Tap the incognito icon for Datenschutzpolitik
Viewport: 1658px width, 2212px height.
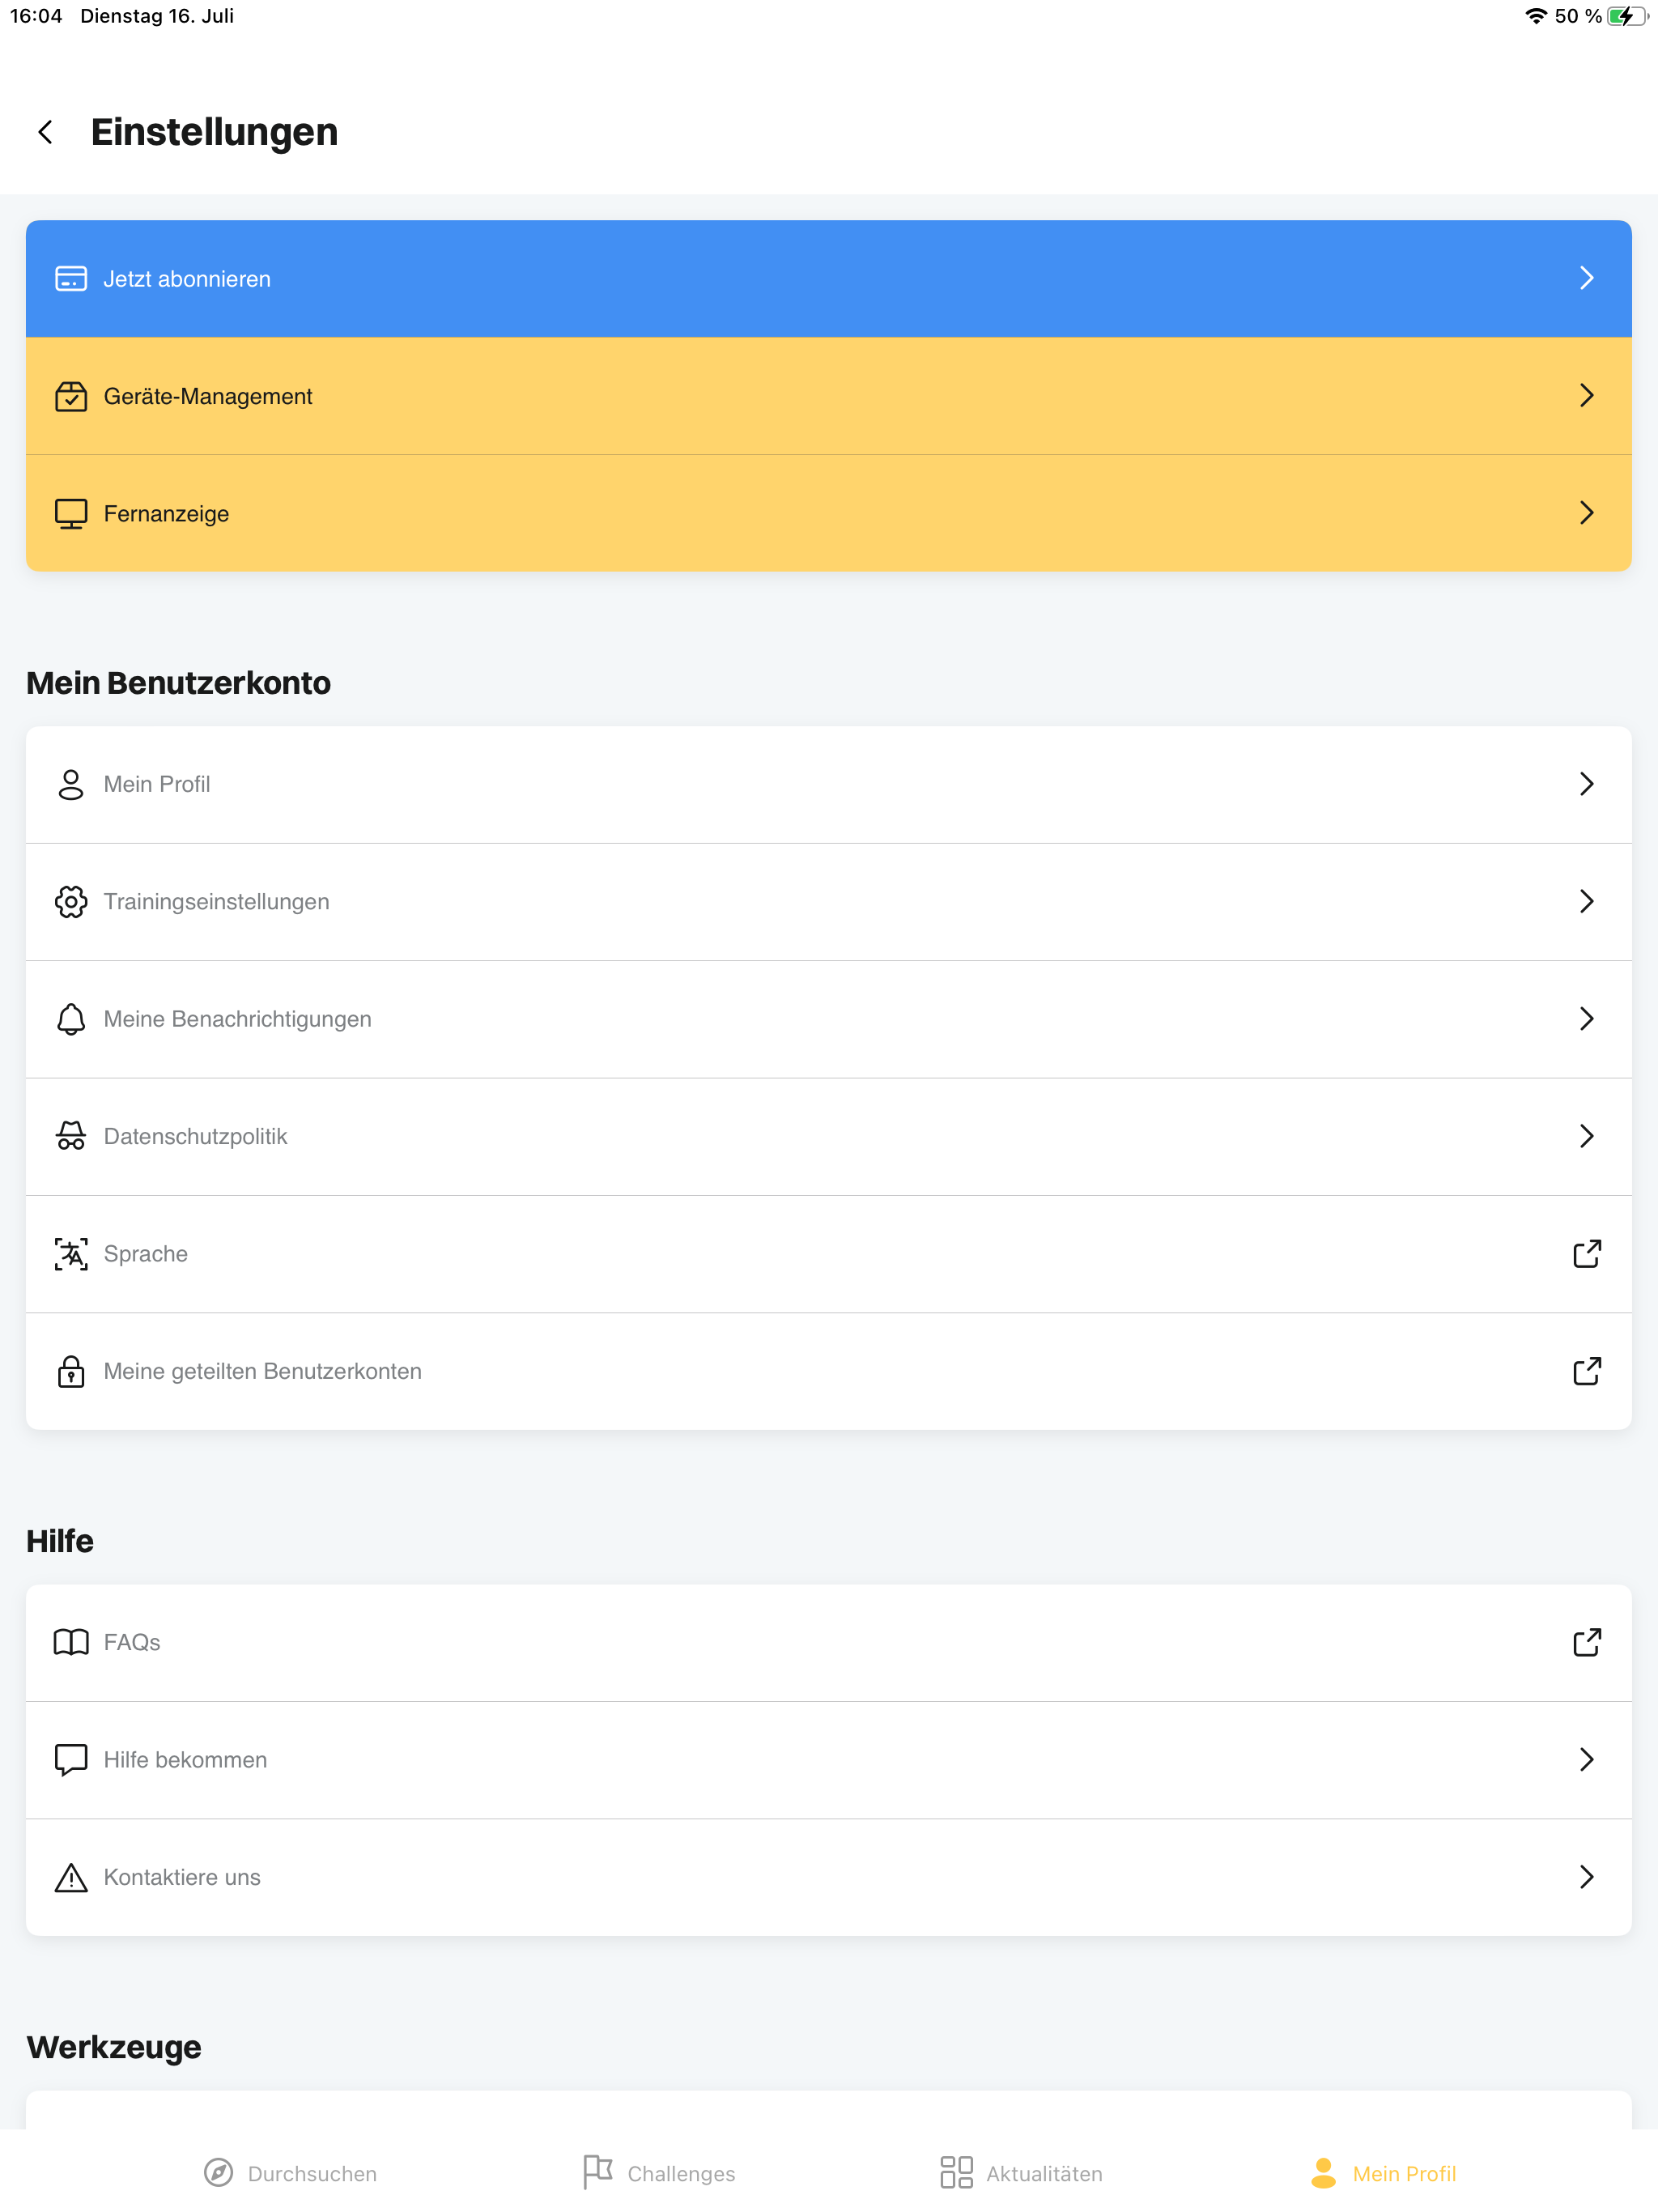pyautogui.click(x=71, y=1135)
